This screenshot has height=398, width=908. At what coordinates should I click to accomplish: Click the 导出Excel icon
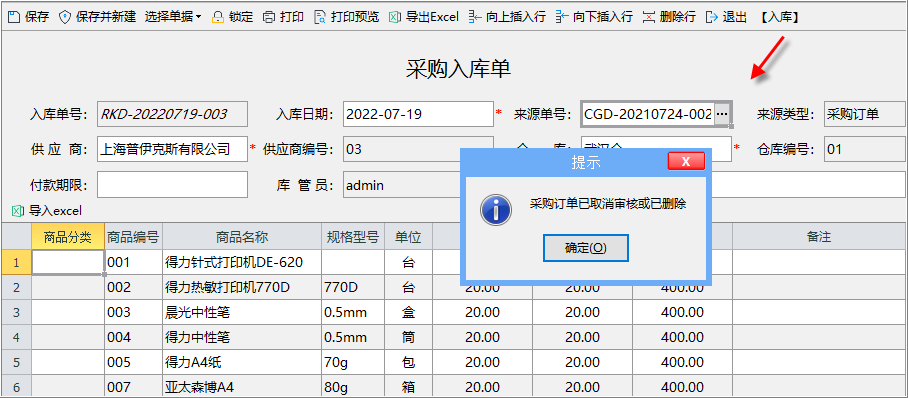tap(394, 17)
